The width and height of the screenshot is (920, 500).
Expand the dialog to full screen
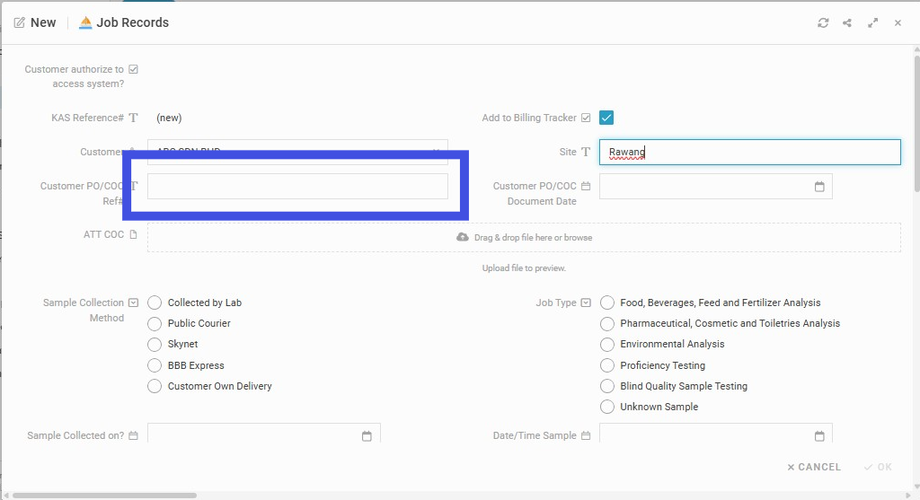click(873, 23)
